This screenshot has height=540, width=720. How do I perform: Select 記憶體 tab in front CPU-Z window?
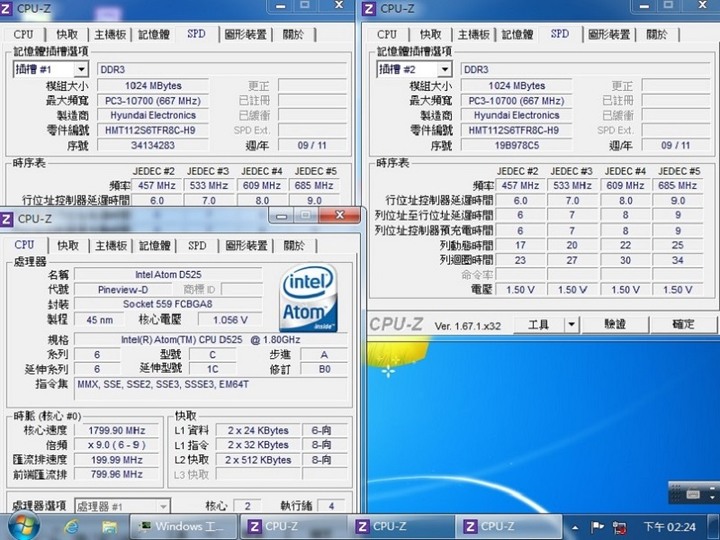point(155,246)
